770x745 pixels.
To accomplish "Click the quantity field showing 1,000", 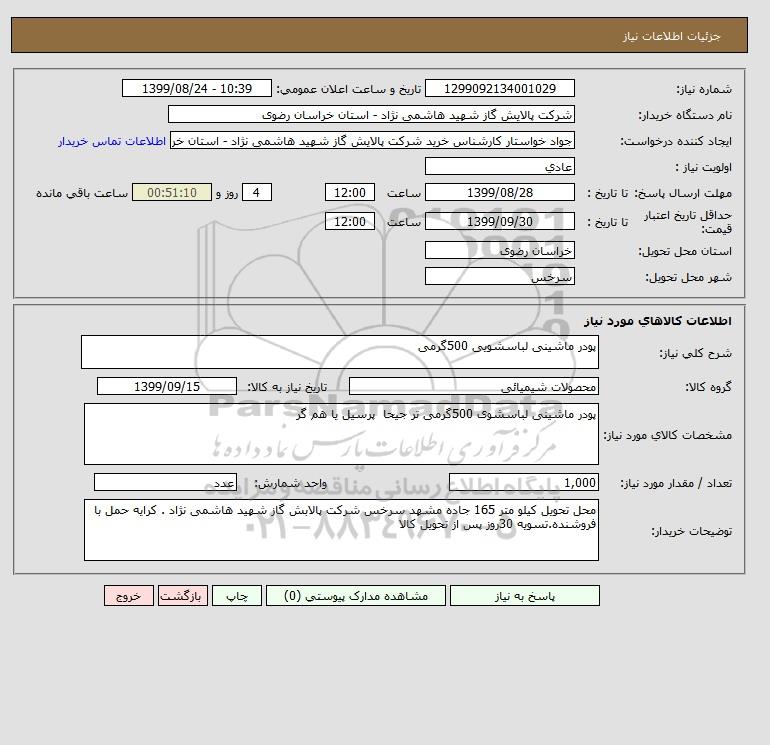I will point(523,483).
